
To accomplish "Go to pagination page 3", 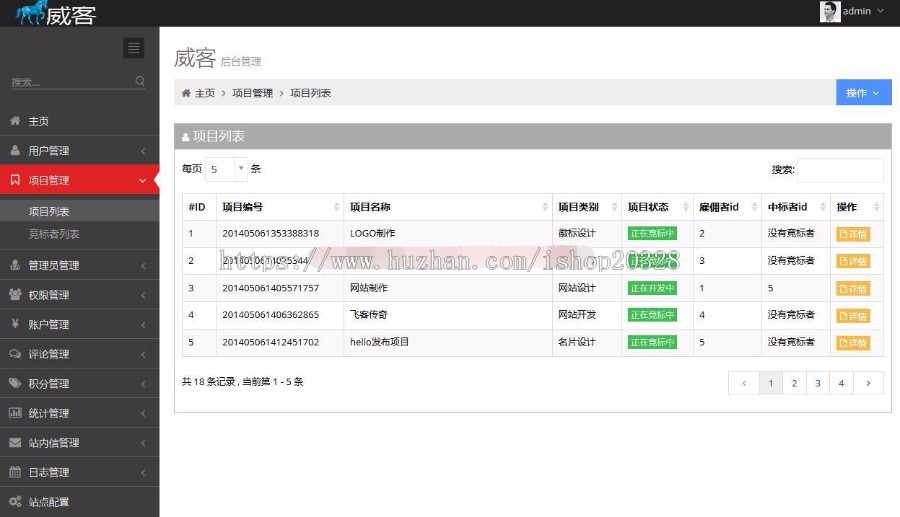I will pos(818,383).
